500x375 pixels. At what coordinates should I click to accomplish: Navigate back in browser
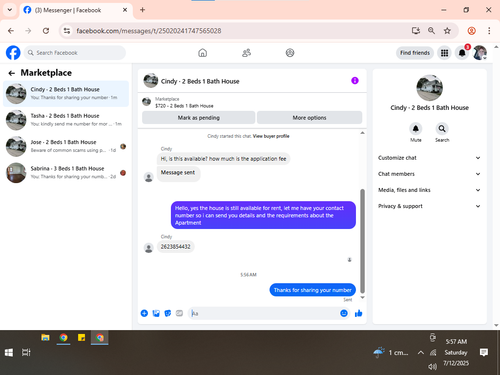[11, 31]
